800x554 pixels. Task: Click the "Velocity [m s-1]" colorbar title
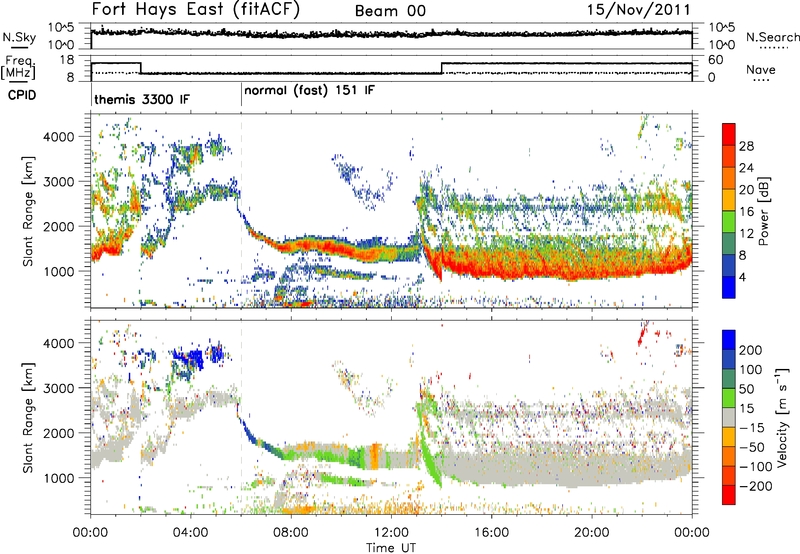[782, 416]
